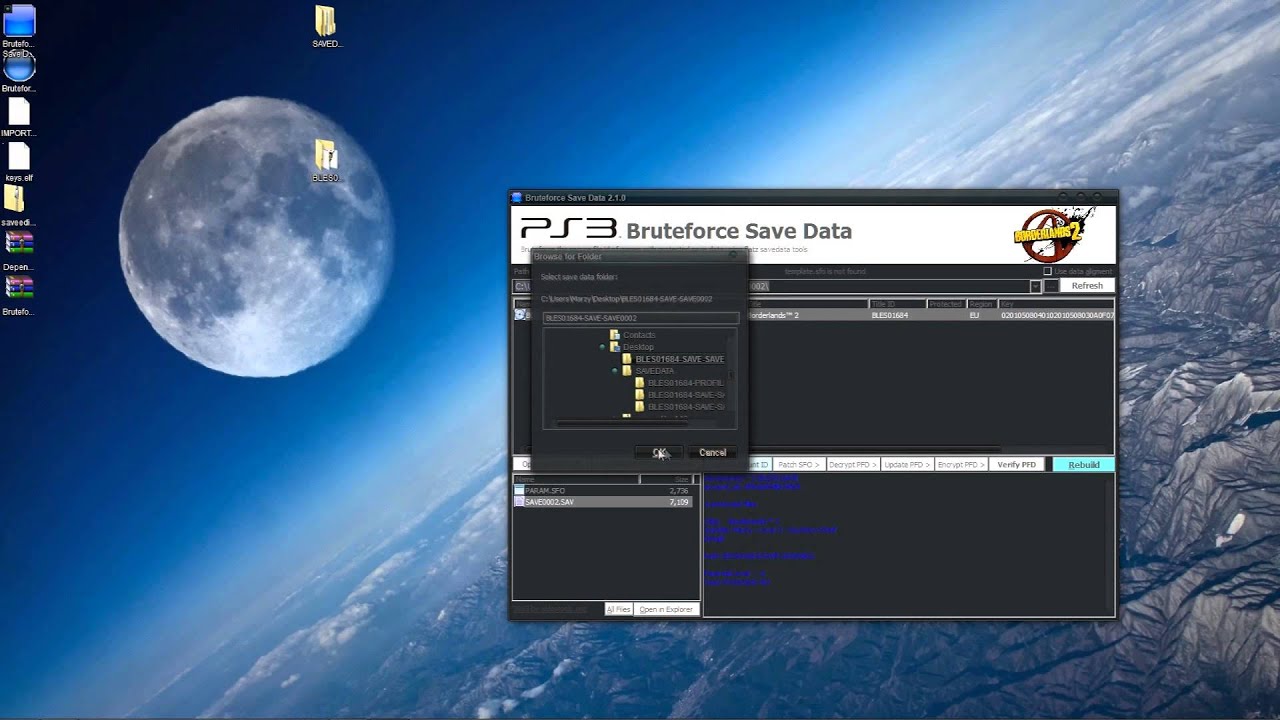Screen dimensions: 1280x720
Task: Click the Title ID column header
Action: coord(897,304)
